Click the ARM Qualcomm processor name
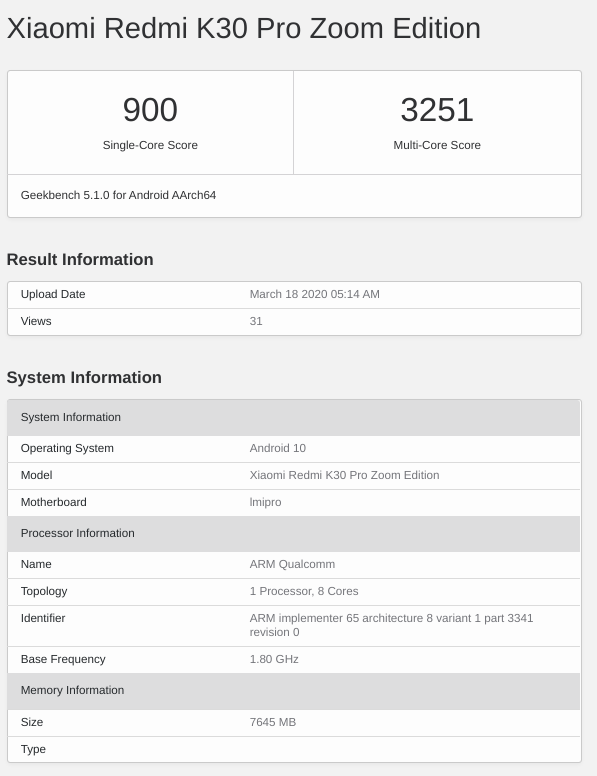The height and width of the screenshot is (776, 597). [x=292, y=564]
